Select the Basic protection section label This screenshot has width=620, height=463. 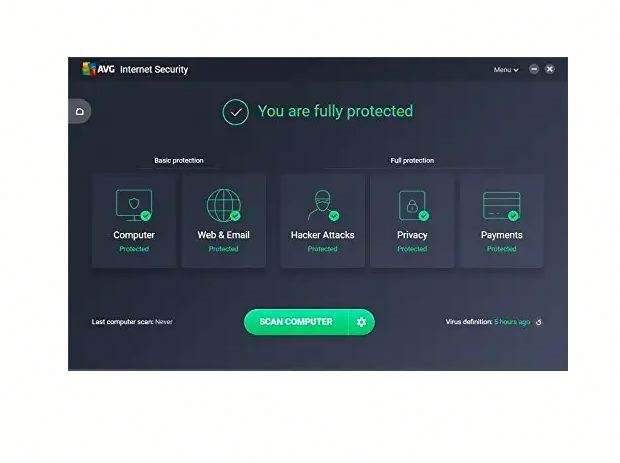(x=179, y=161)
